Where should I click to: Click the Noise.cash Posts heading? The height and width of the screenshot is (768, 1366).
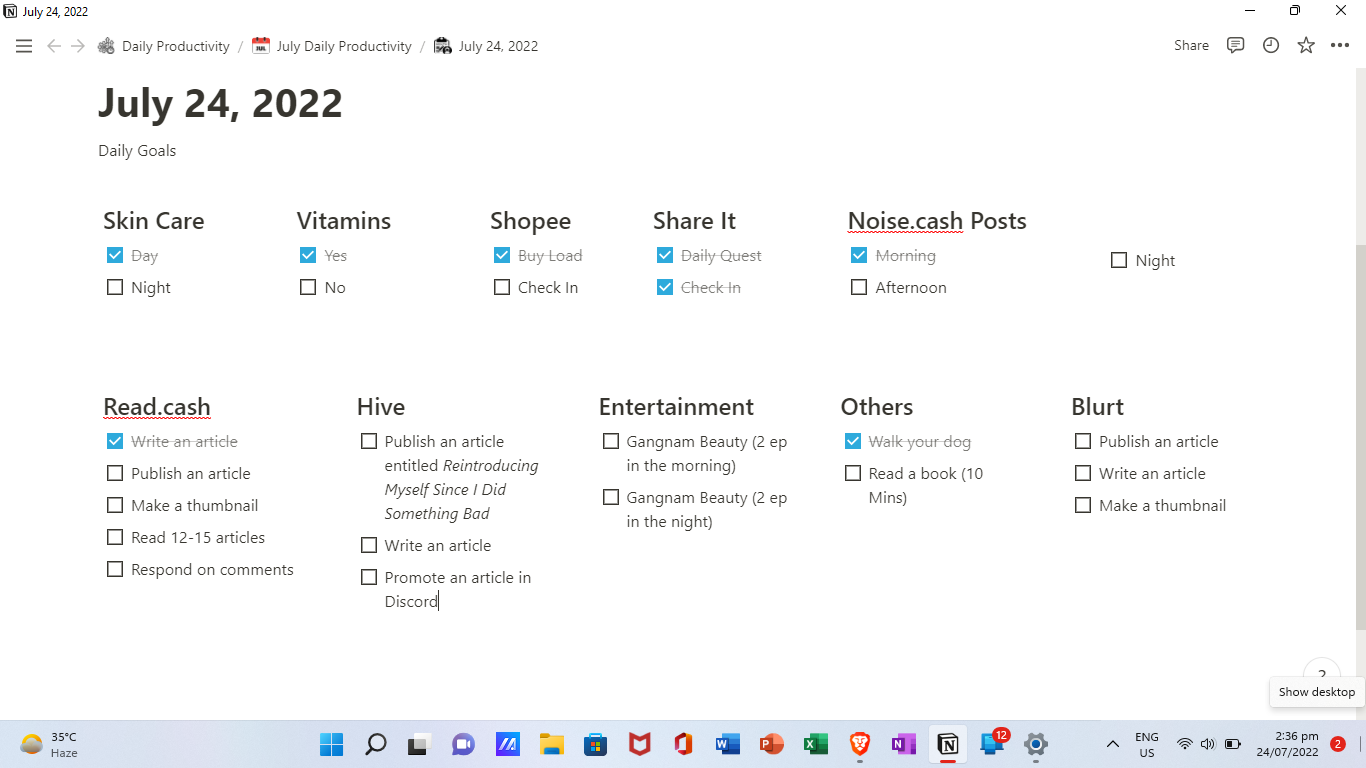[937, 221]
